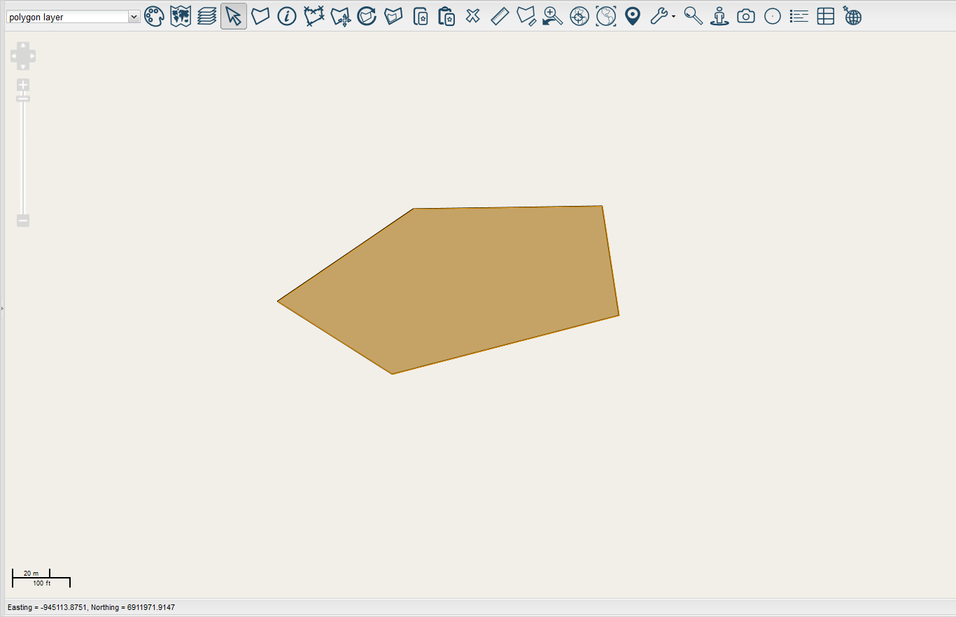Take a map snapshot with camera icon
Viewport: 956px width, 617px height.
pyautogui.click(x=746, y=16)
